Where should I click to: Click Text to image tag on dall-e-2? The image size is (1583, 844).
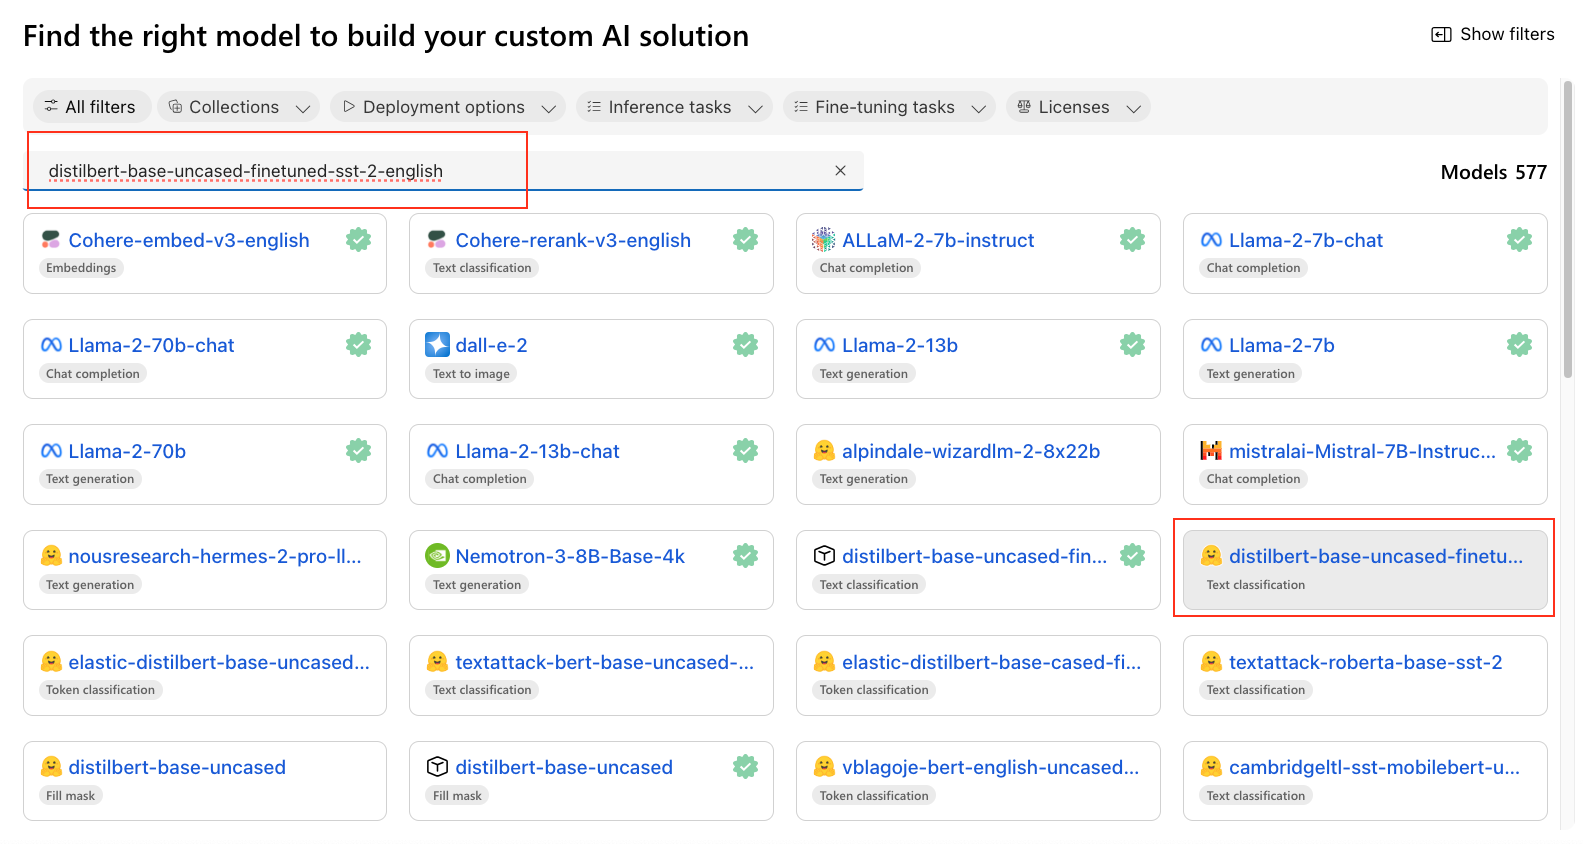pos(471,374)
